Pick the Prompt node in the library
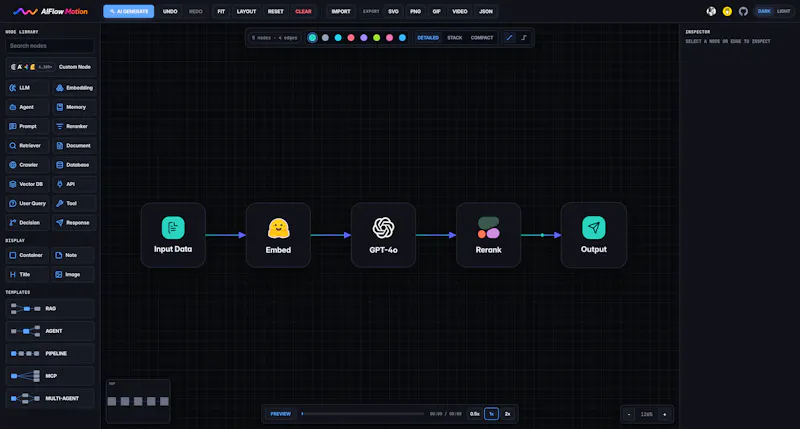Screen dimensions: 800x429 [28, 127]
